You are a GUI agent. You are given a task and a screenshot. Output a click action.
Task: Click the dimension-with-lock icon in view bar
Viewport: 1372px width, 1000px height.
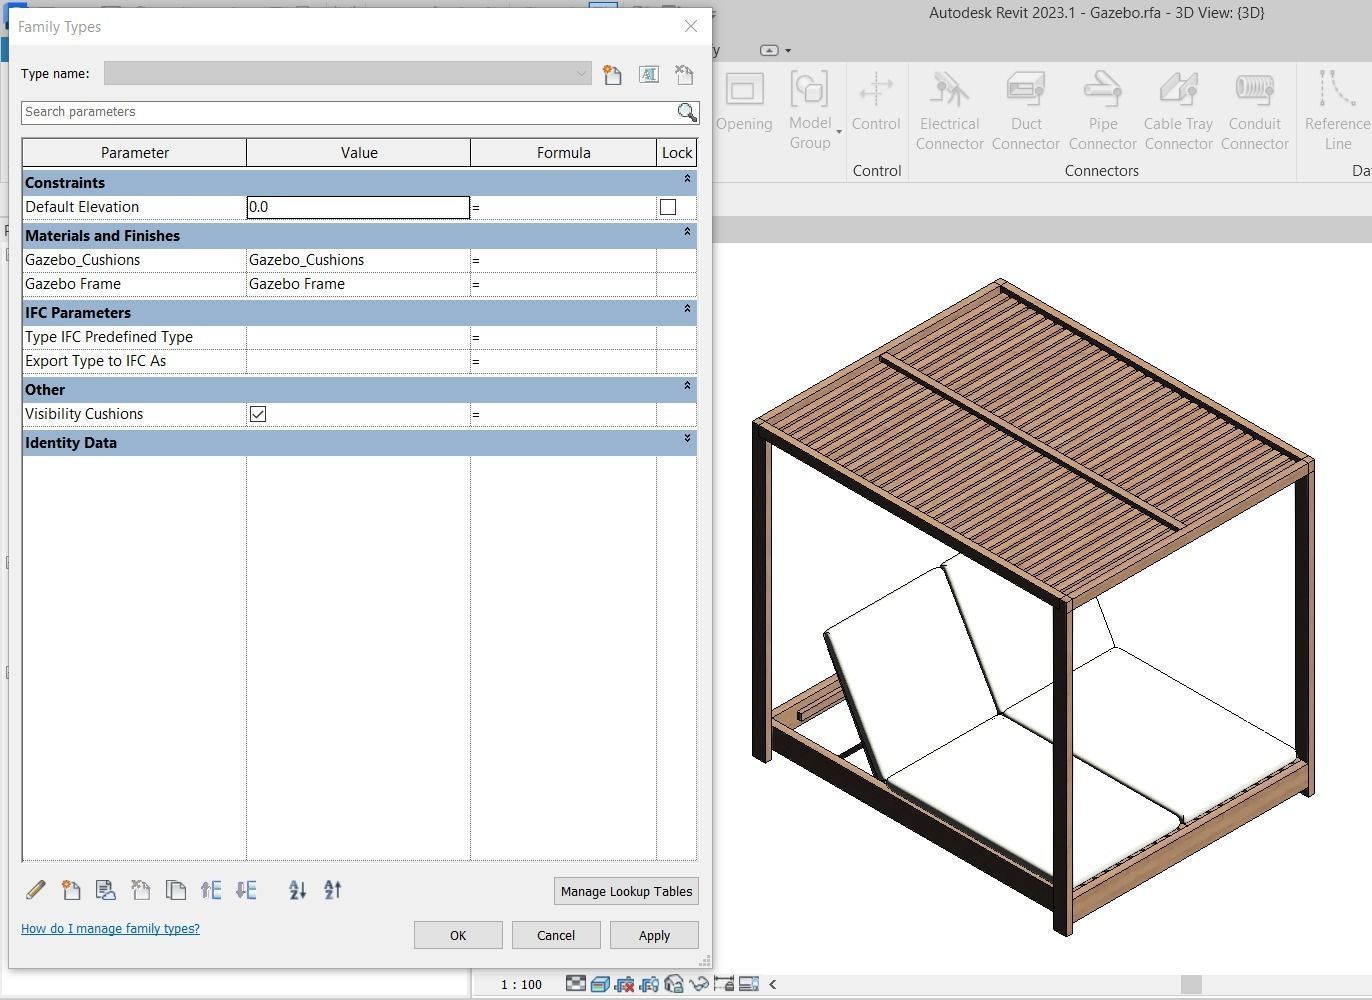(724, 984)
